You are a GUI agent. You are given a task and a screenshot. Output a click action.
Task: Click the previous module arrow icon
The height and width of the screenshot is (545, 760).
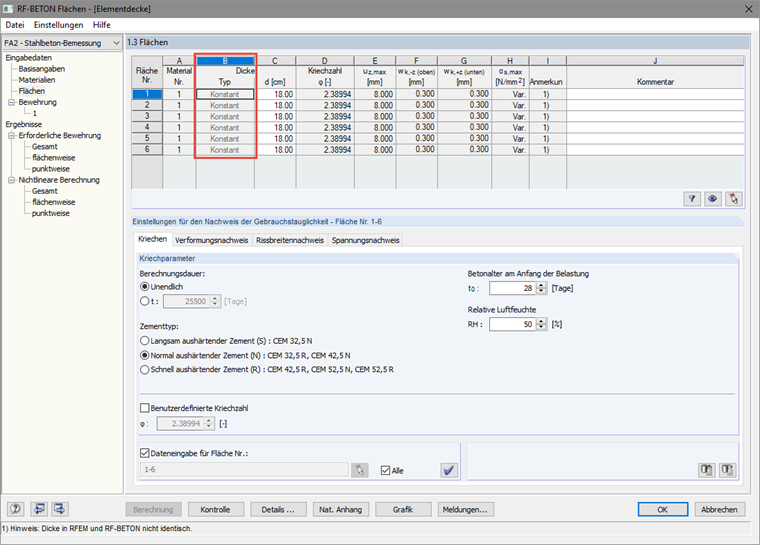39,509
